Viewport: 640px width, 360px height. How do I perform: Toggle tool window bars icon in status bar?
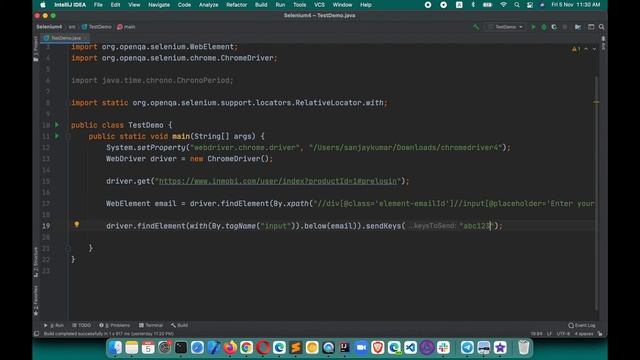pos(36,334)
